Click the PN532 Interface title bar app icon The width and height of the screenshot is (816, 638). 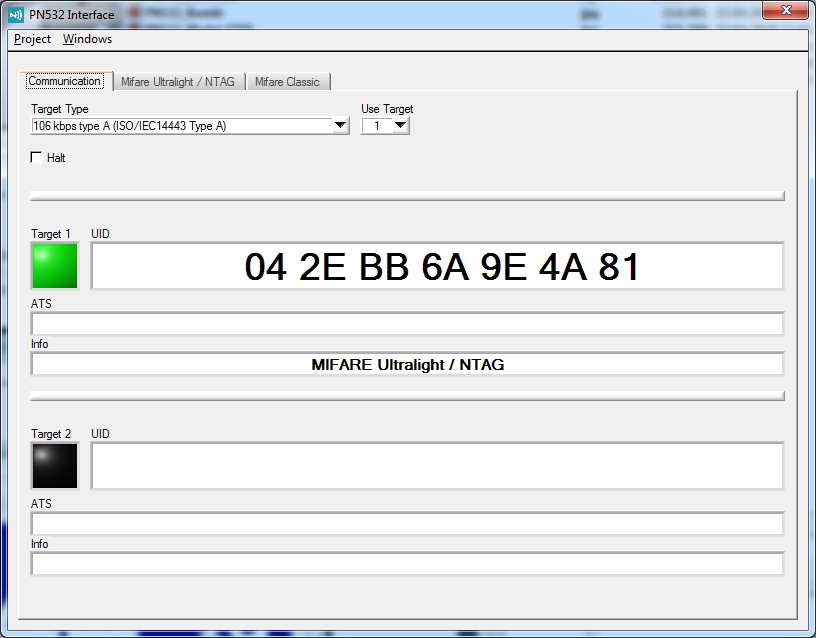tap(16, 15)
